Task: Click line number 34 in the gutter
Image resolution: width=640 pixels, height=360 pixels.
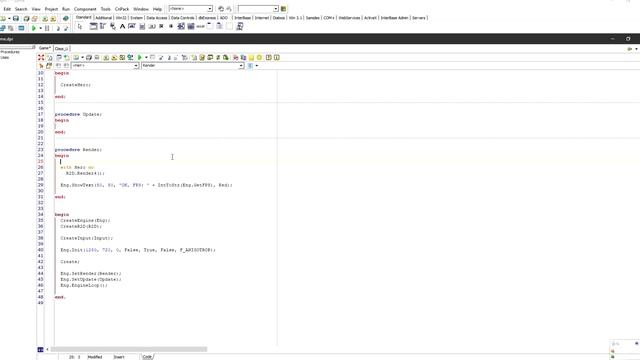Action: pos(40,215)
